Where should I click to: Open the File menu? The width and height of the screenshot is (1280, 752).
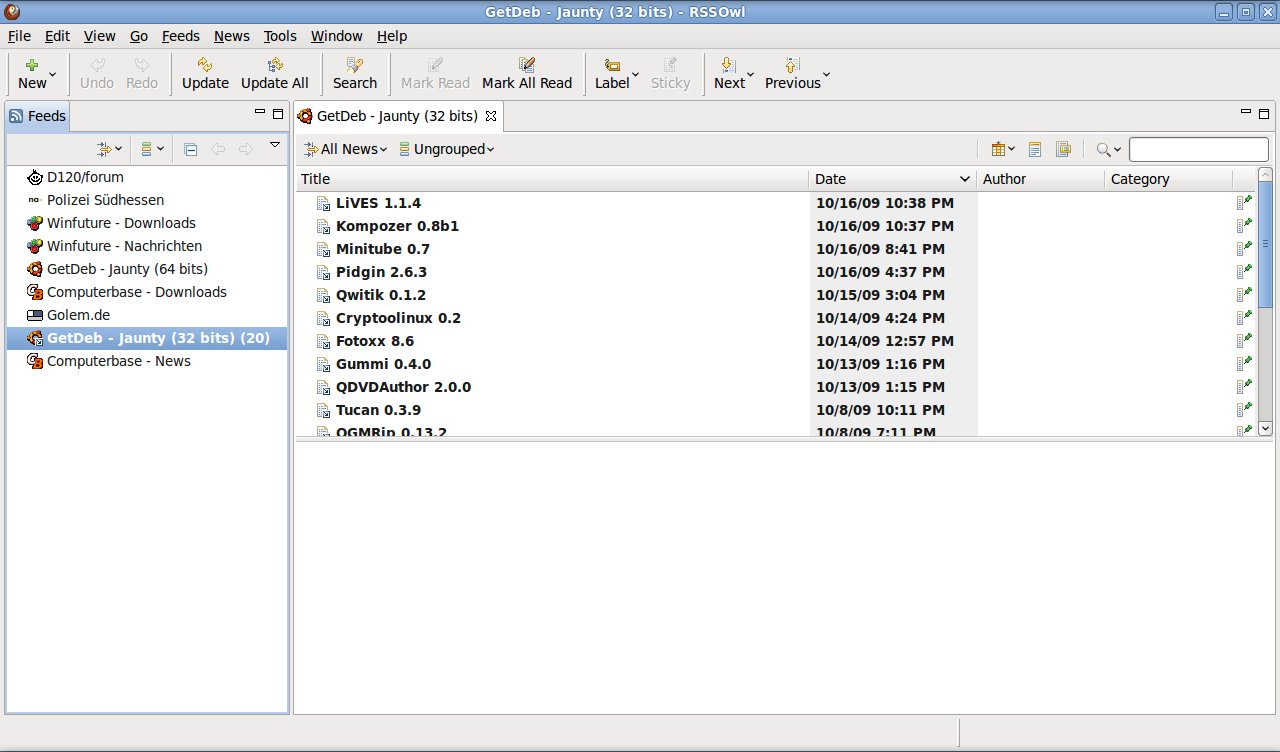[19, 36]
